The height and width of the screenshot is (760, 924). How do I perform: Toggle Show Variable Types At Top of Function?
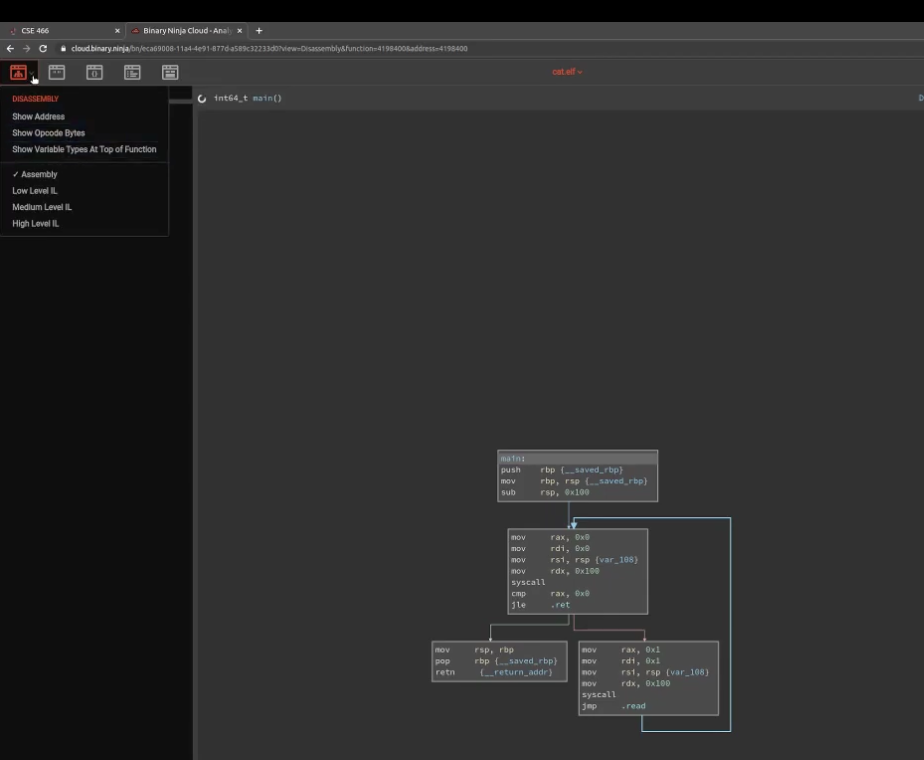pos(84,149)
